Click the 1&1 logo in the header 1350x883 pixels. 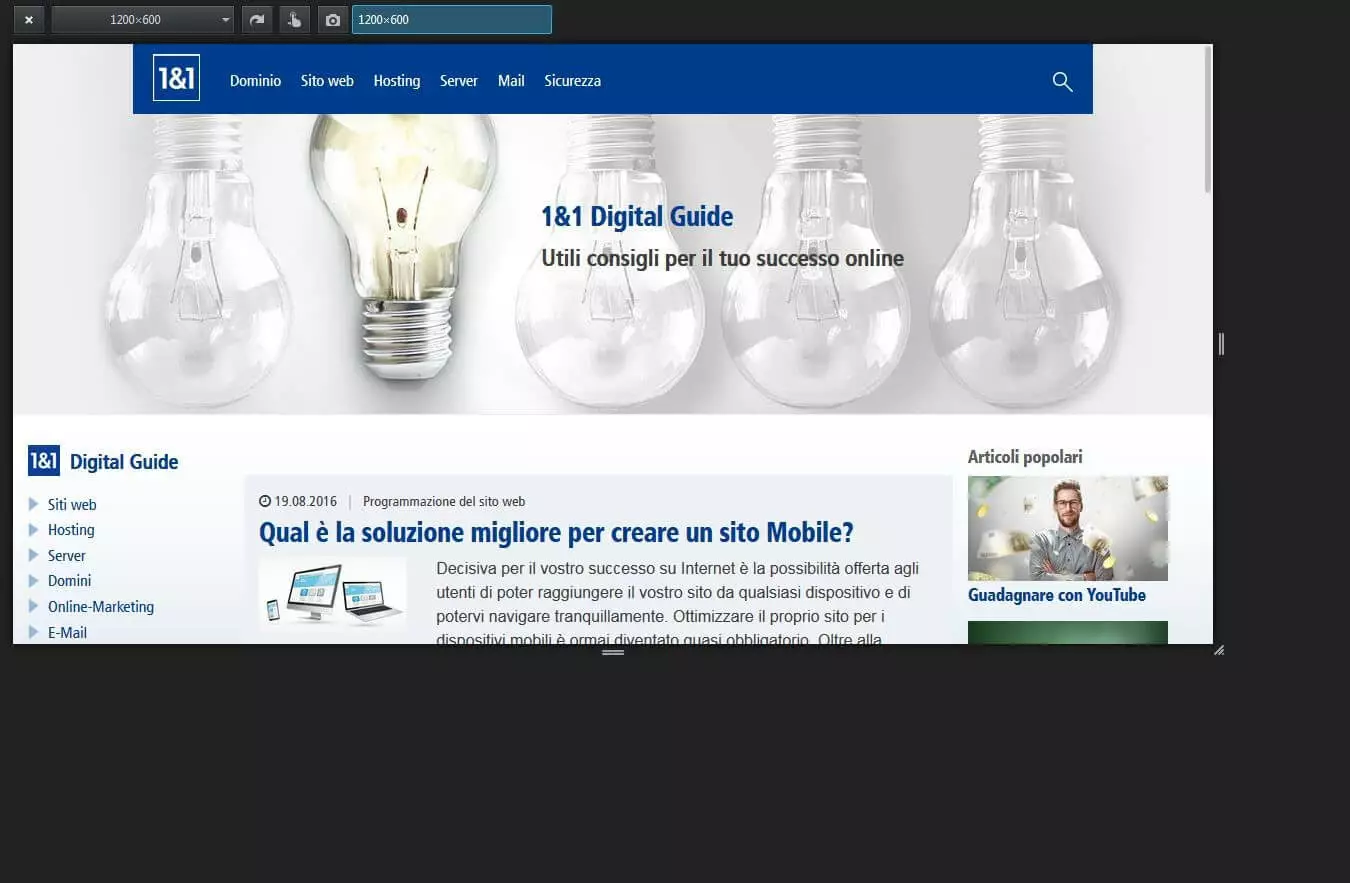(176, 78)
